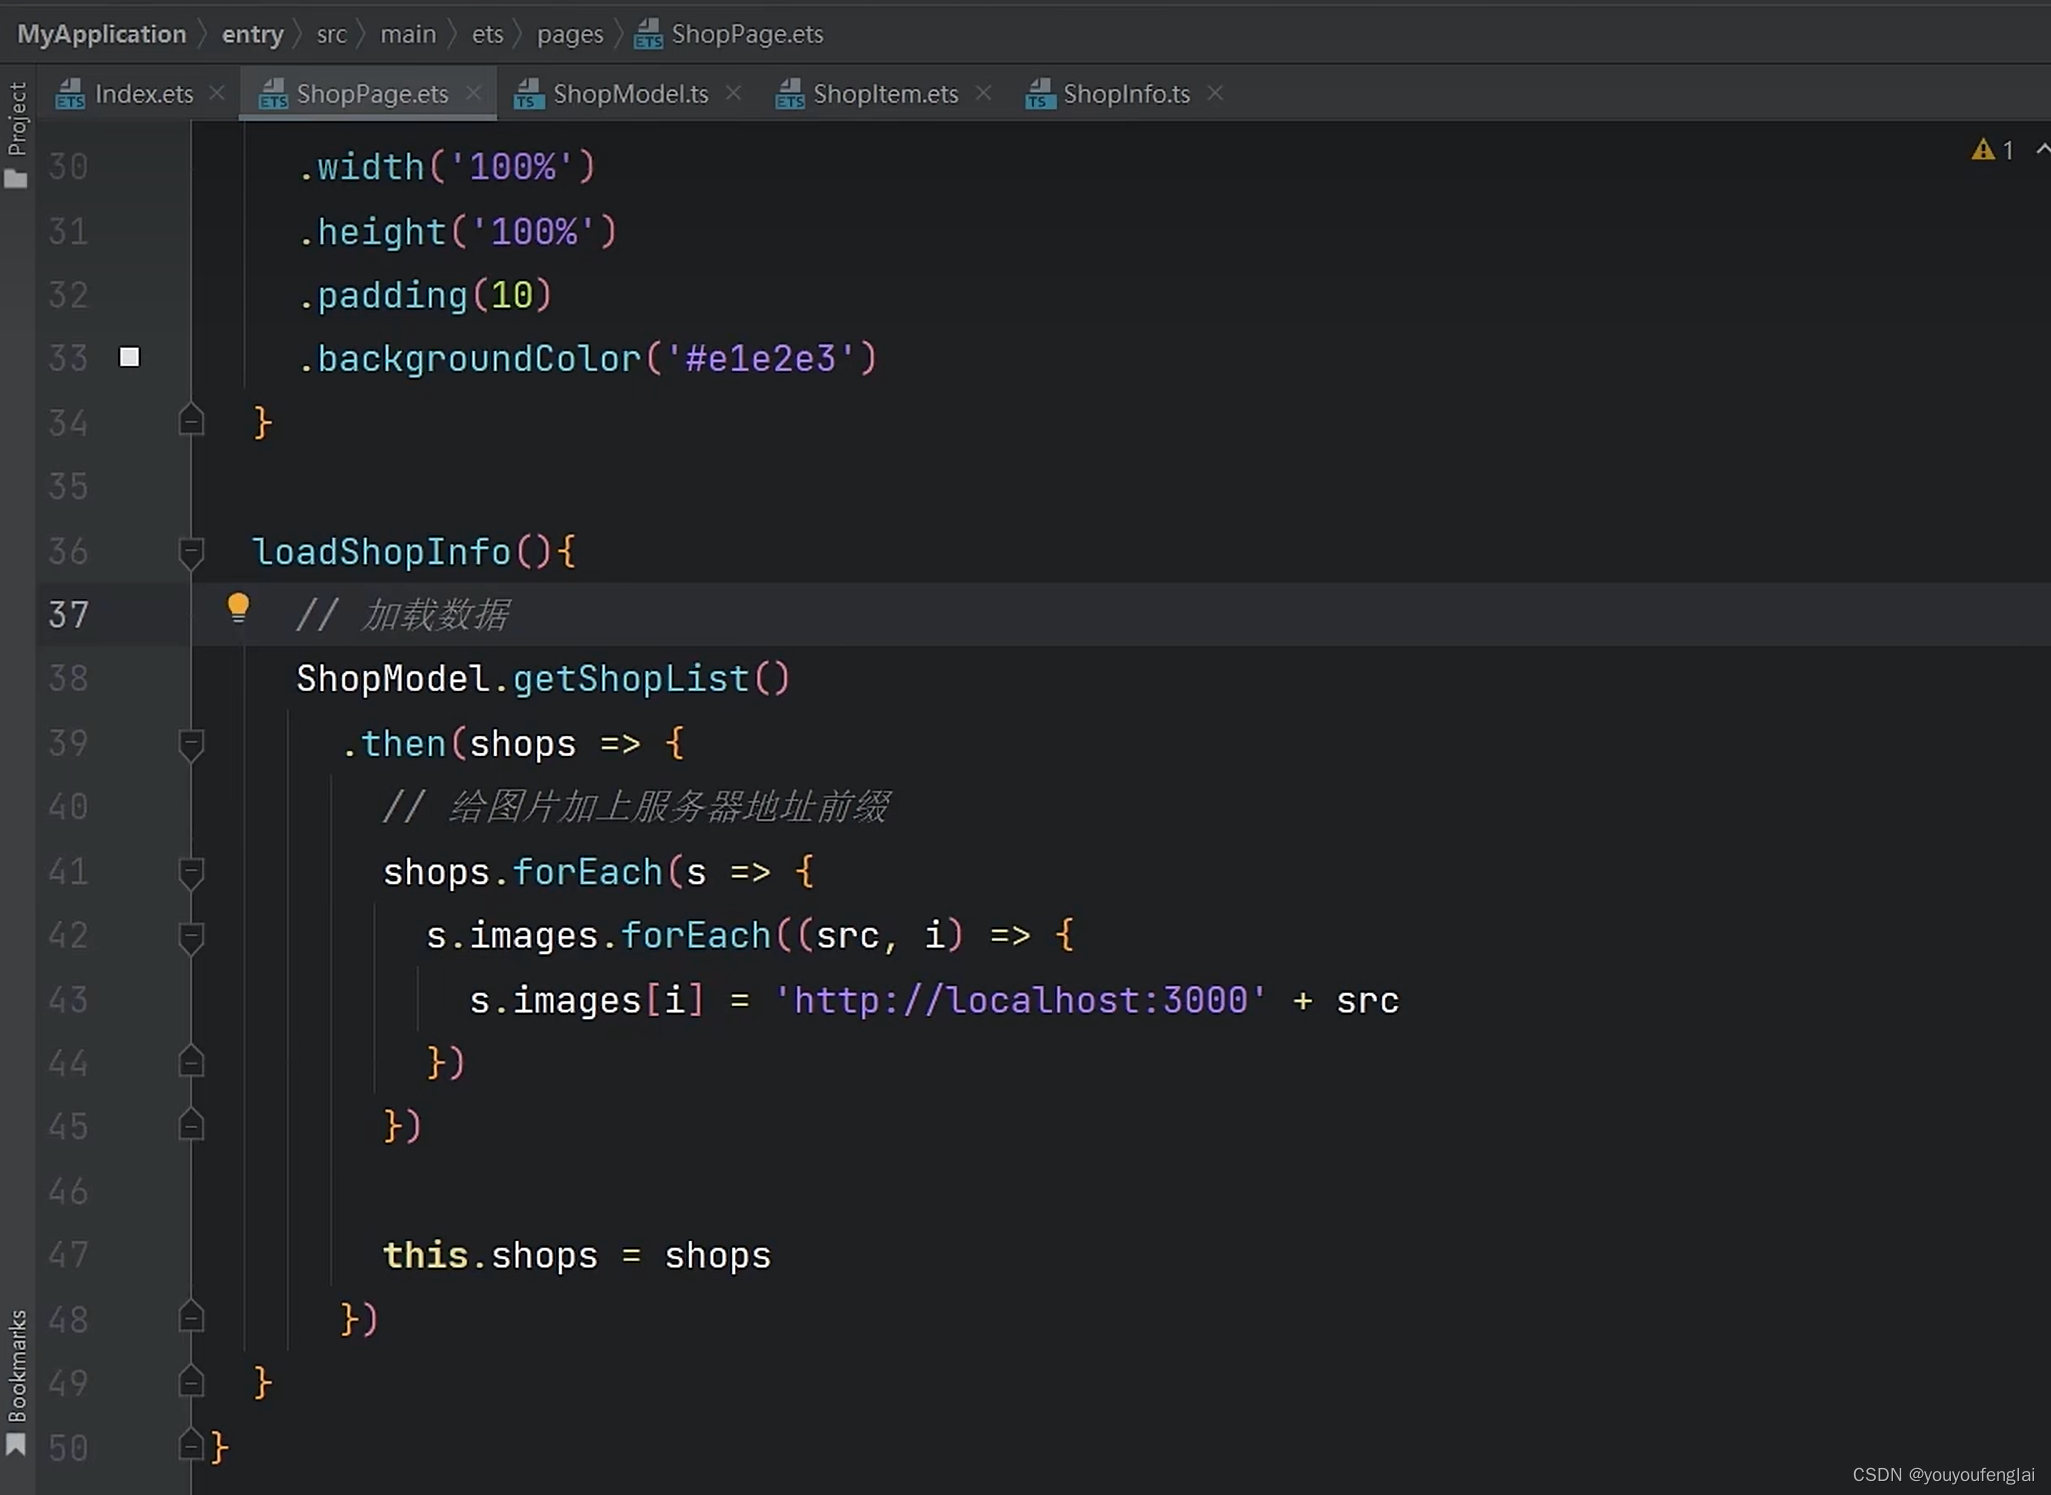Click the fold end marker on line 44
The image size is (2051, 1495).
[x=191, y=1062]
